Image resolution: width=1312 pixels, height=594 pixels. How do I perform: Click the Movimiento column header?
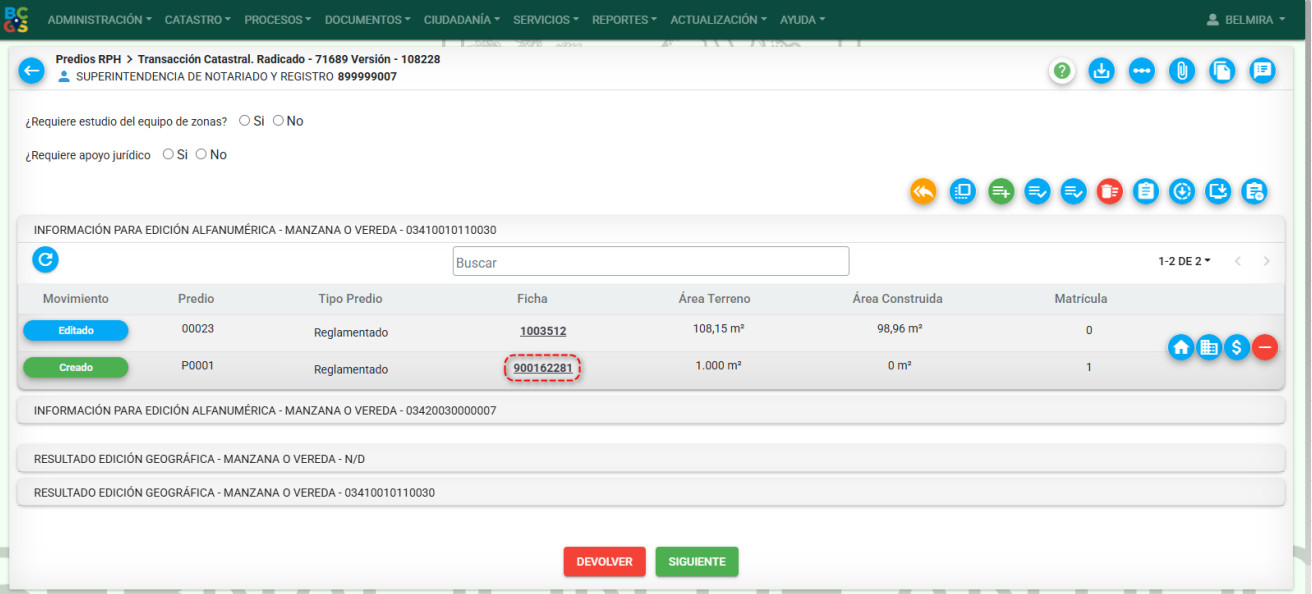tap(76, 299)
